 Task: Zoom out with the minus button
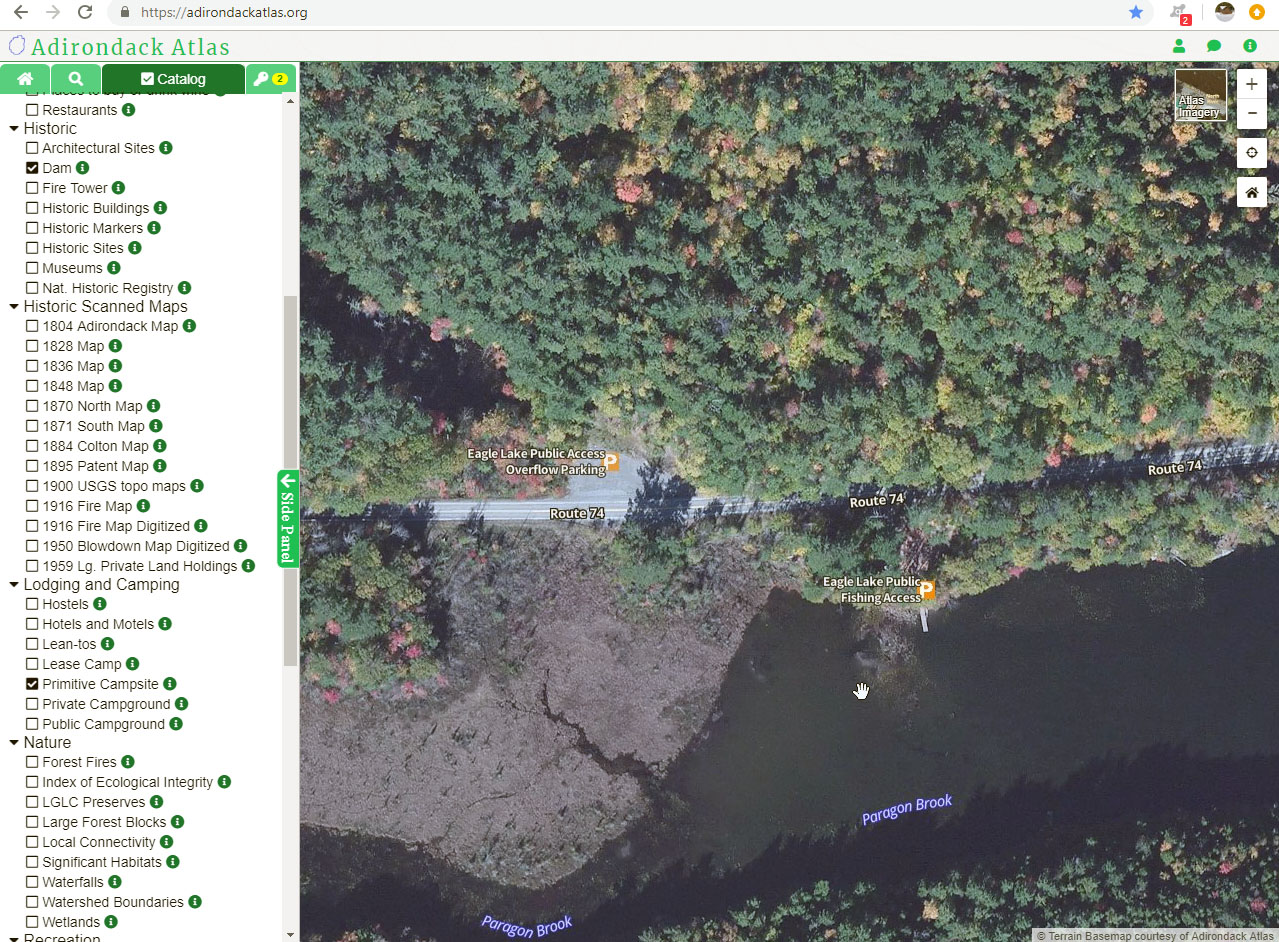point(1251,114)
